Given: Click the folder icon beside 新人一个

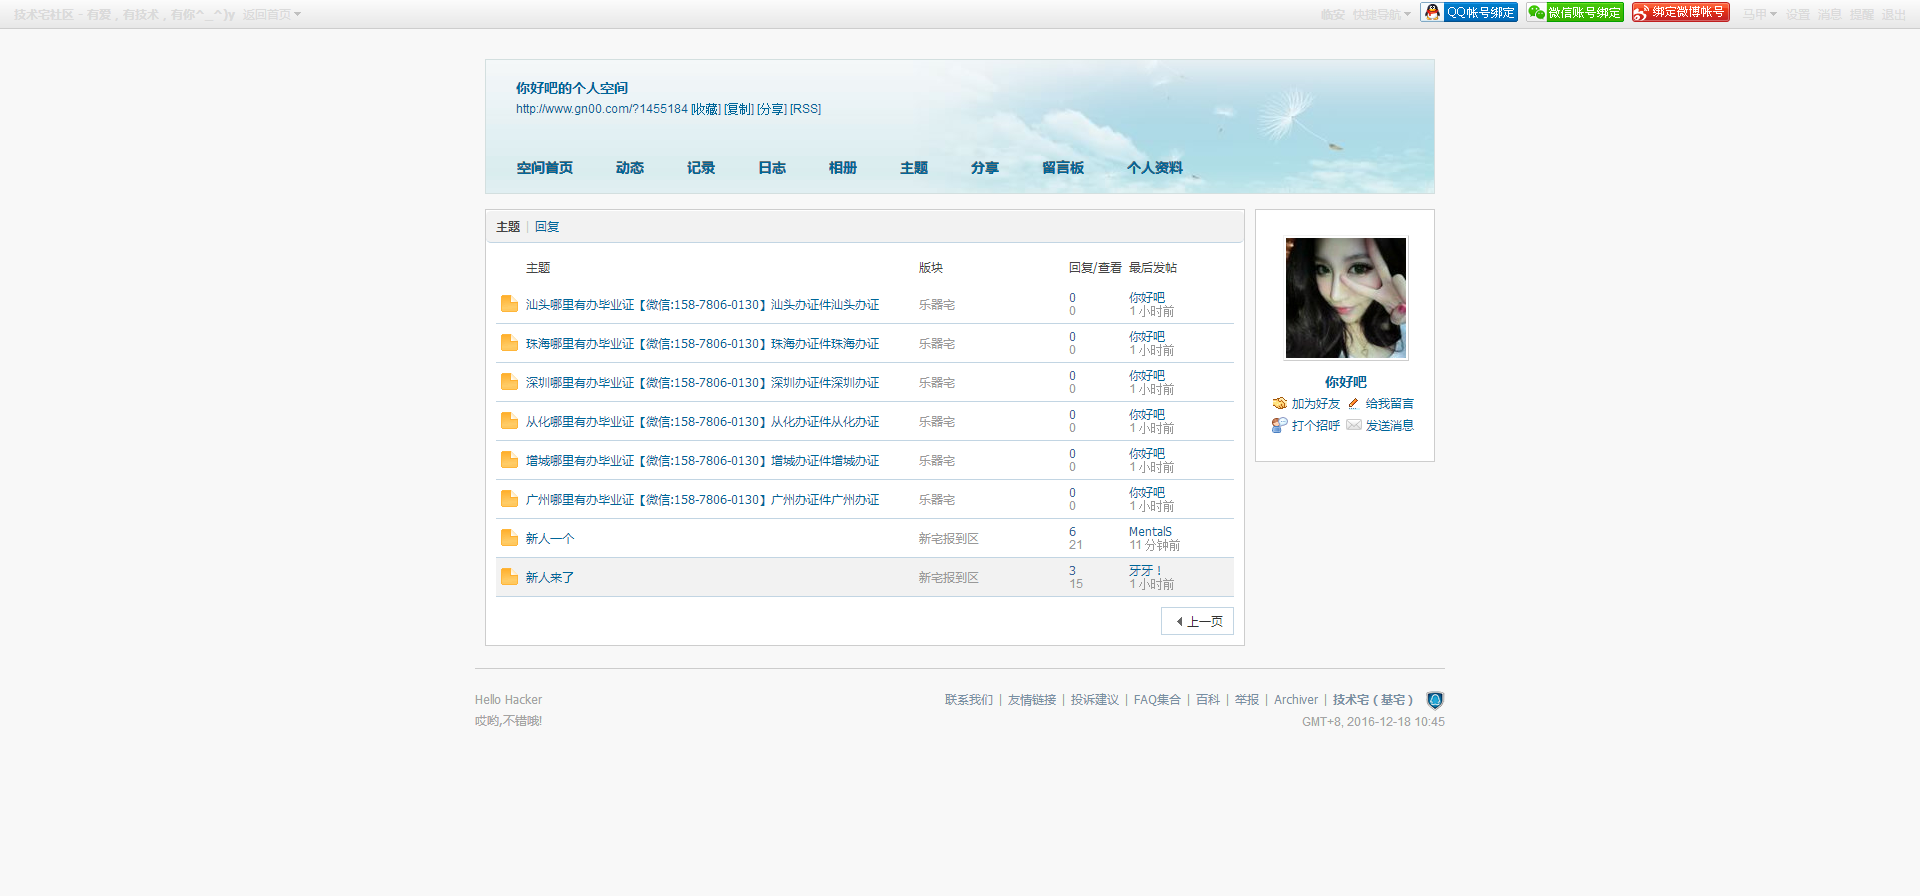Looking at the screenshot, I should click(509, 538).
